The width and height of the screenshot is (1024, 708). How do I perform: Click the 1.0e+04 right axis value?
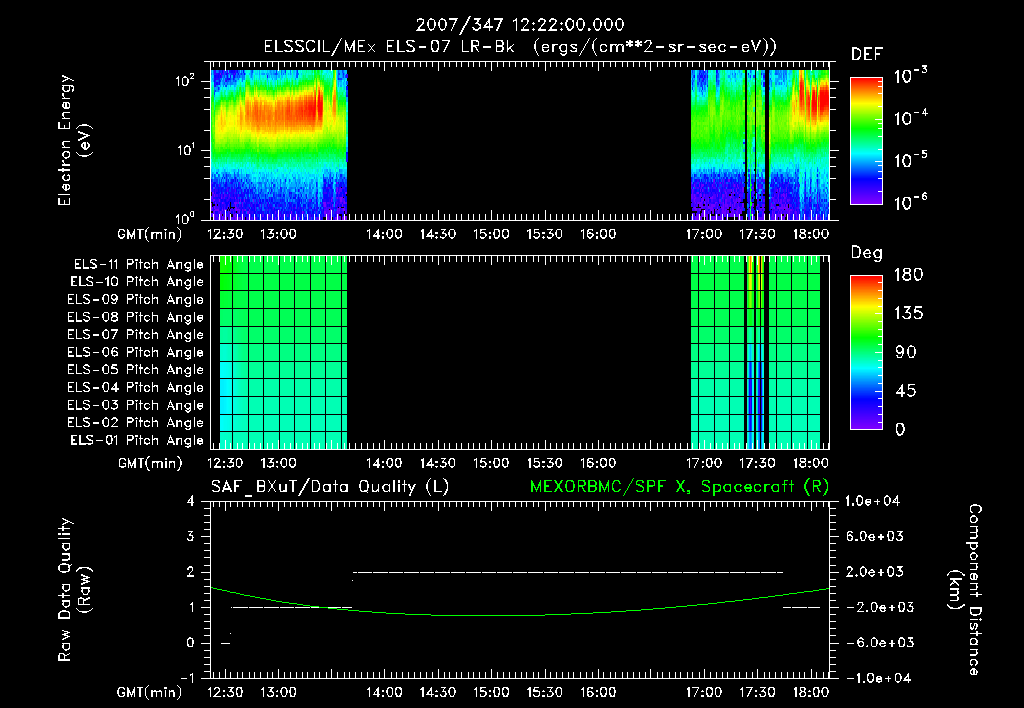[872, 501]
